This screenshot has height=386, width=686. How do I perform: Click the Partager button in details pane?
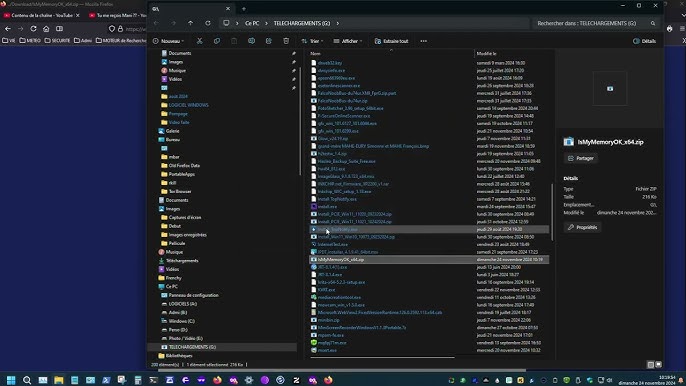(581, 158)
